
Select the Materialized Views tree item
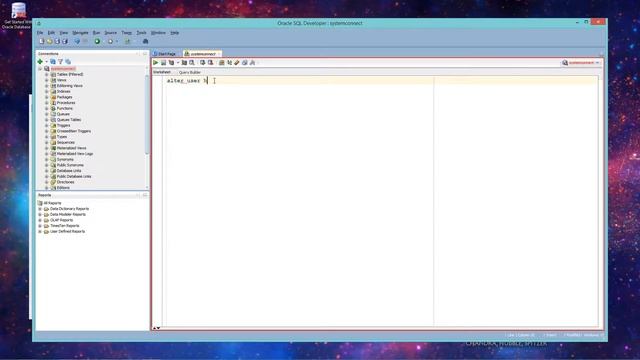71,148
